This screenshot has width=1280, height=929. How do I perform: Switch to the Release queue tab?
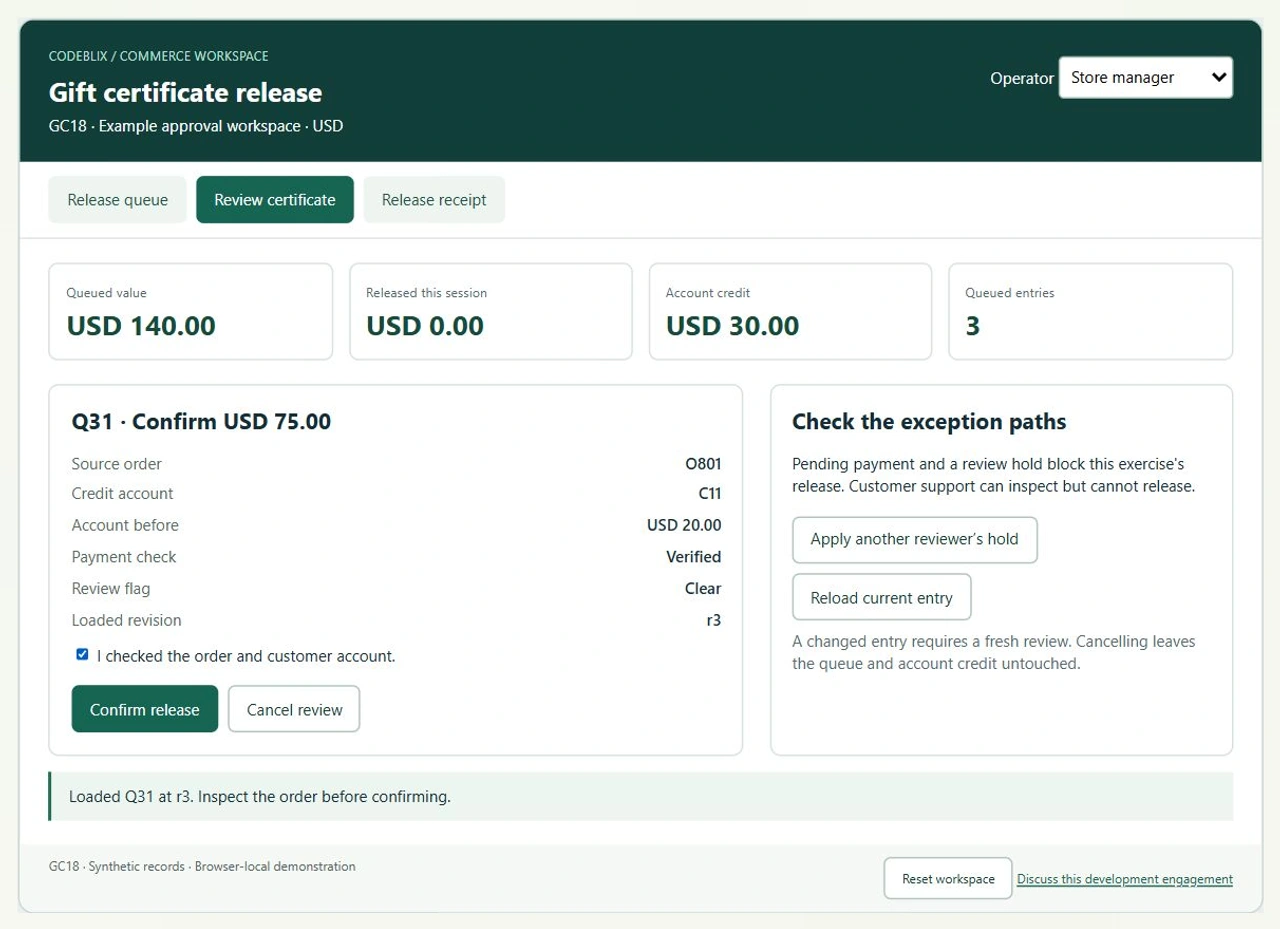pos(117,200)
